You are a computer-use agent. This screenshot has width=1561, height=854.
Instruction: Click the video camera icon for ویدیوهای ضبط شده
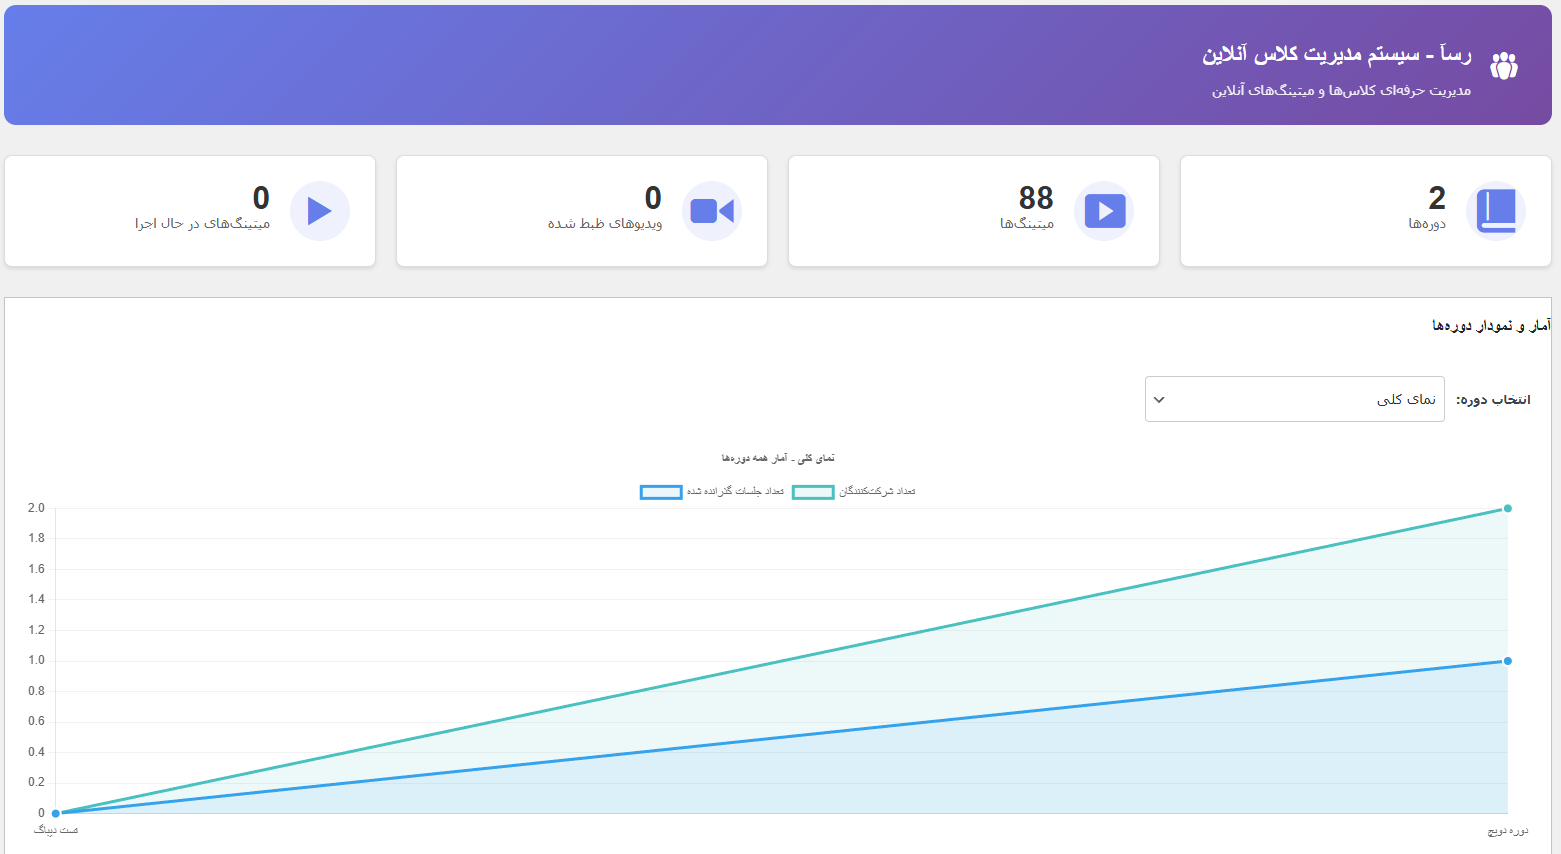pyautogui.click(x=712, y=211)
